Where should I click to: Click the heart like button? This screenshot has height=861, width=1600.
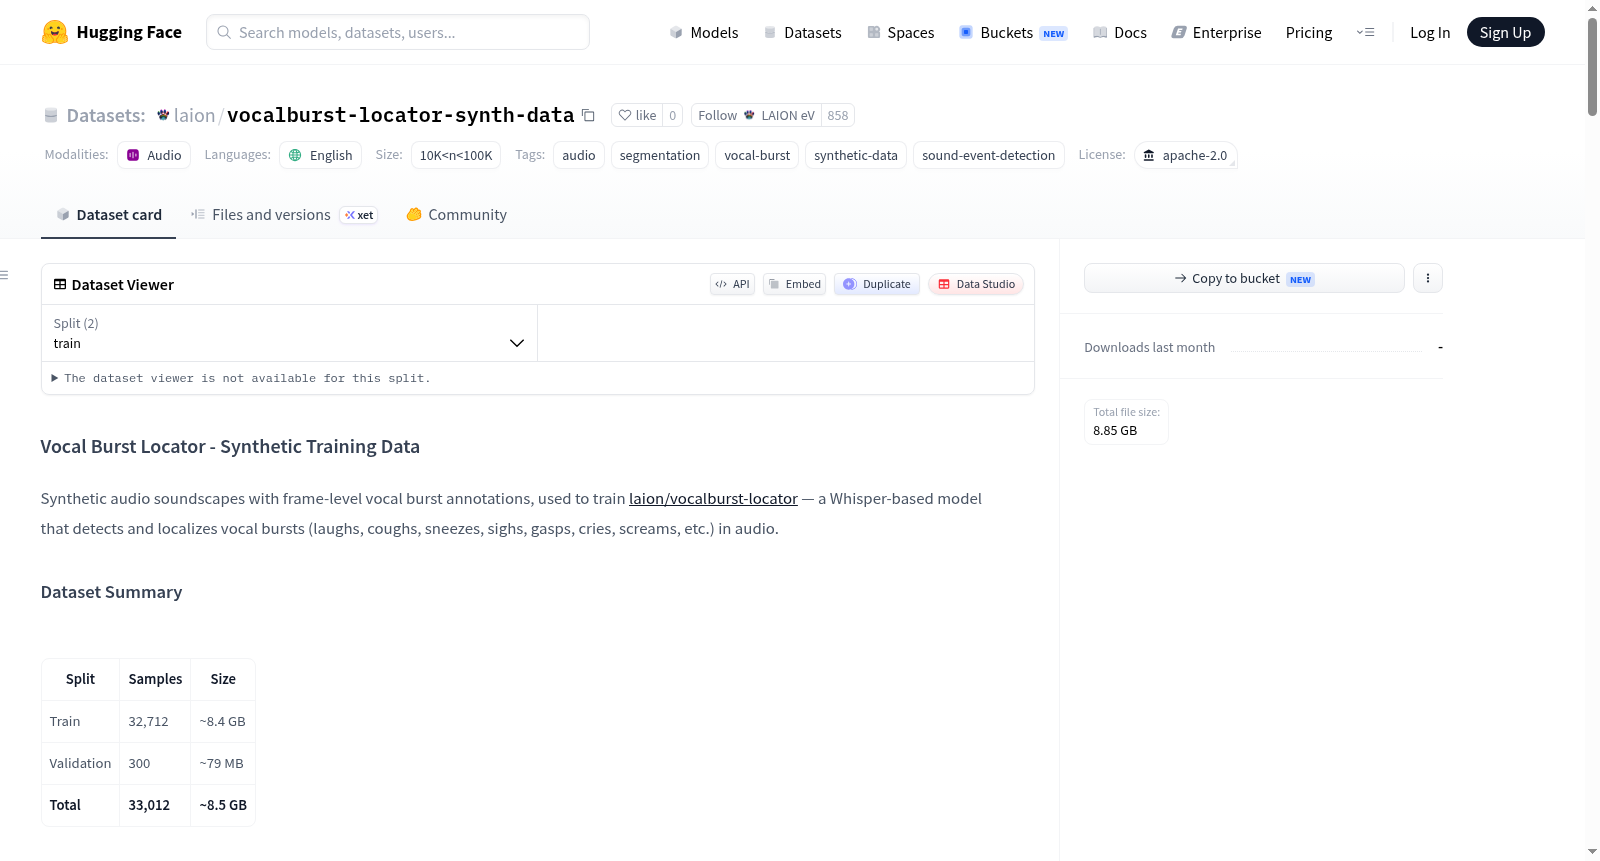[637, 115]
